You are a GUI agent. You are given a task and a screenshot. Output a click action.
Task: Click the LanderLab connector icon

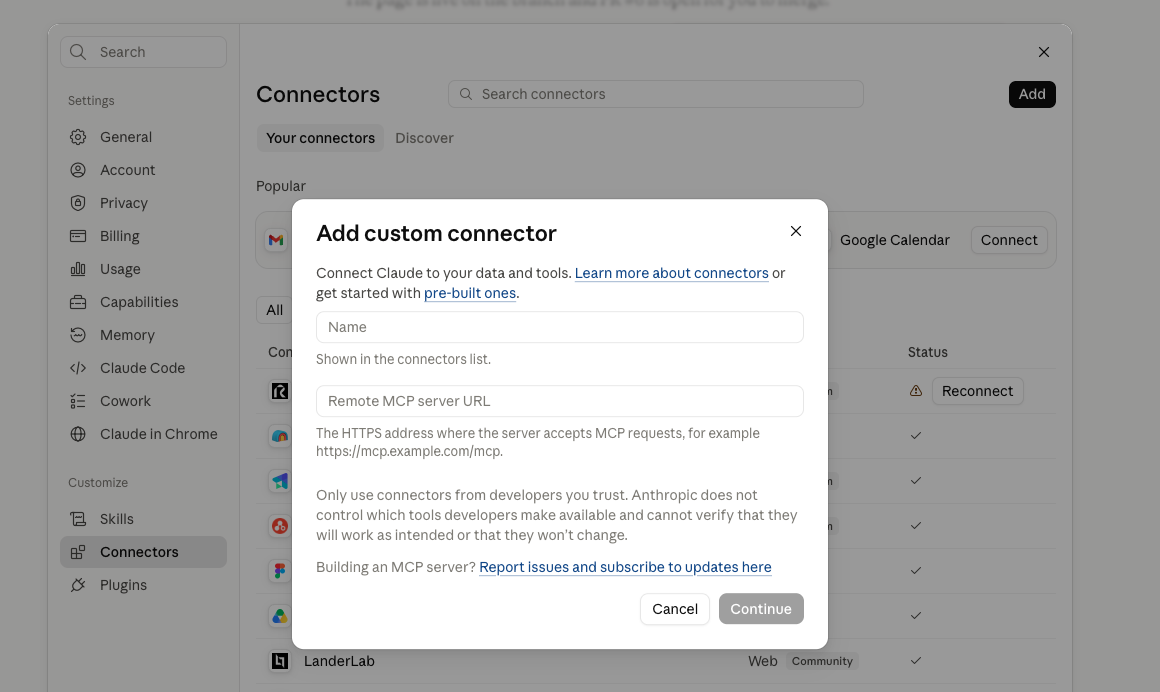280,661
